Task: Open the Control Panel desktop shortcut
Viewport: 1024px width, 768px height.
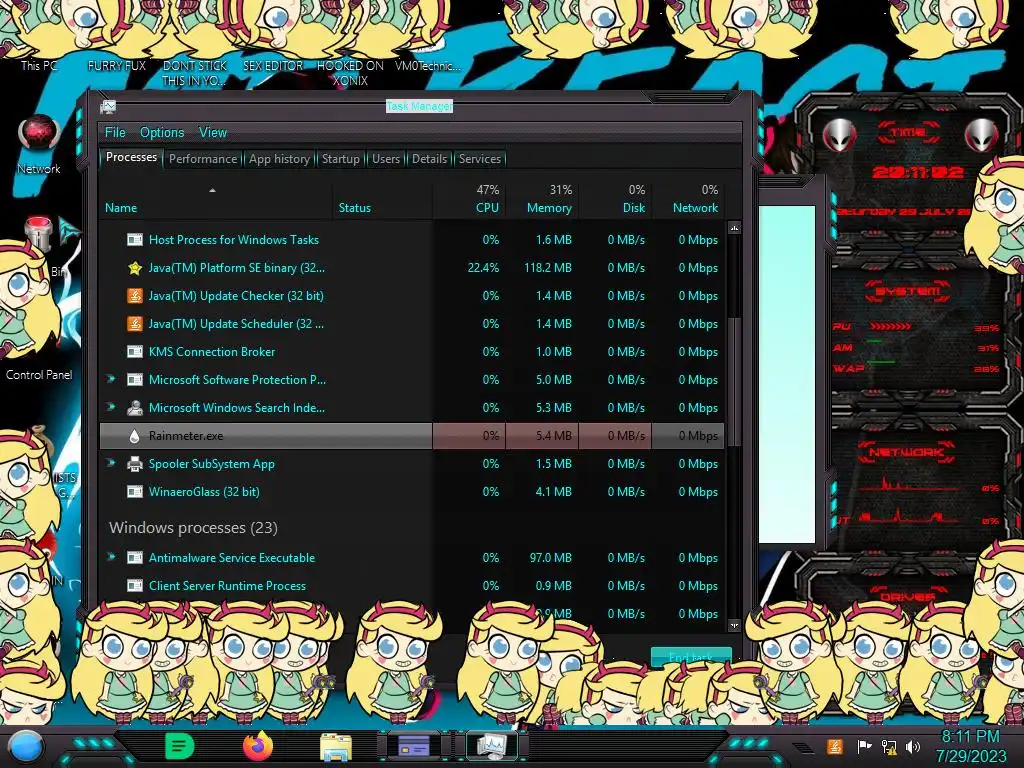Action: click(x=39, y=374)
